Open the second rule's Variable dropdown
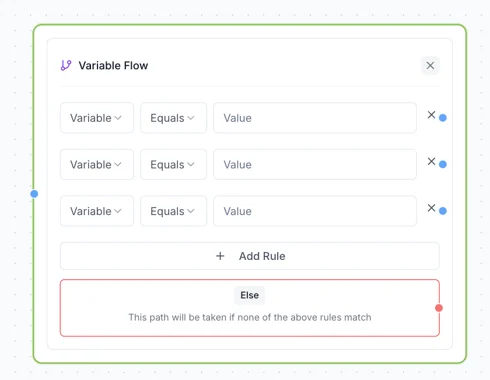Image resolution: width=490 pixels, height=380 pixels. (x=97, y=164)
